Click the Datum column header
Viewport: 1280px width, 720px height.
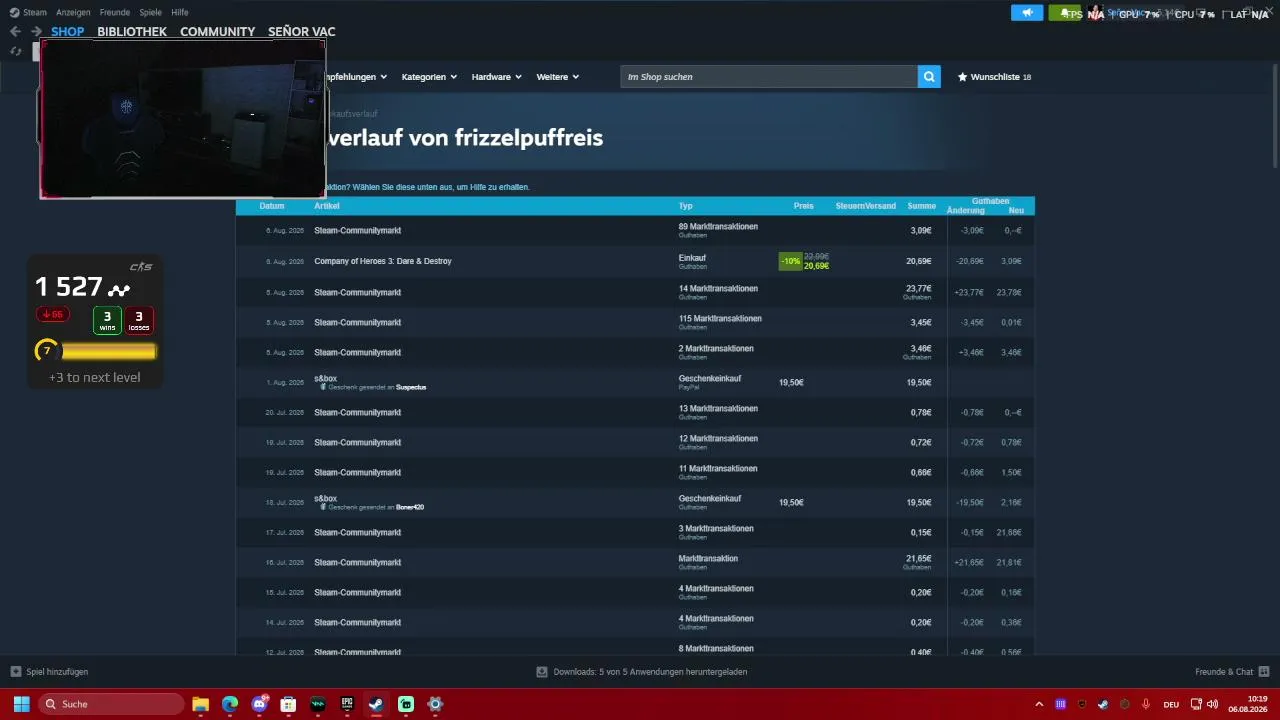272,206
